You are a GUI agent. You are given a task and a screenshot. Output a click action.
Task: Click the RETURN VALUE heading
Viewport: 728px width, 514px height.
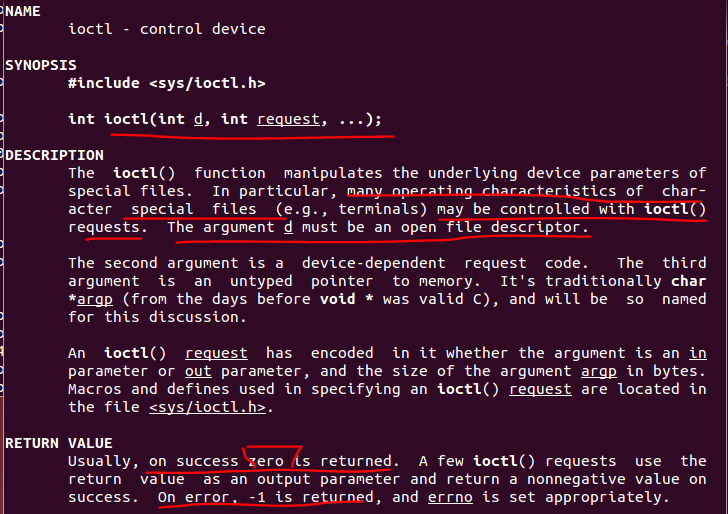(59, 443)
